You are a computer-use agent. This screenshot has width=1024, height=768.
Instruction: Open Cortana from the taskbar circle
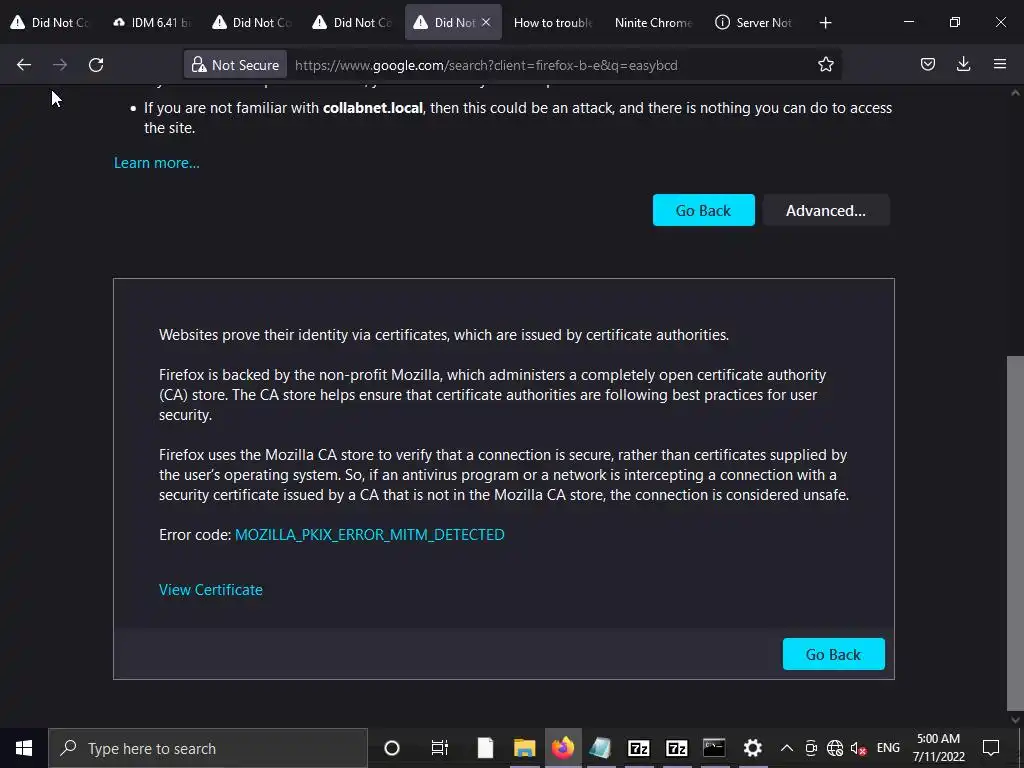pos(392,748)
